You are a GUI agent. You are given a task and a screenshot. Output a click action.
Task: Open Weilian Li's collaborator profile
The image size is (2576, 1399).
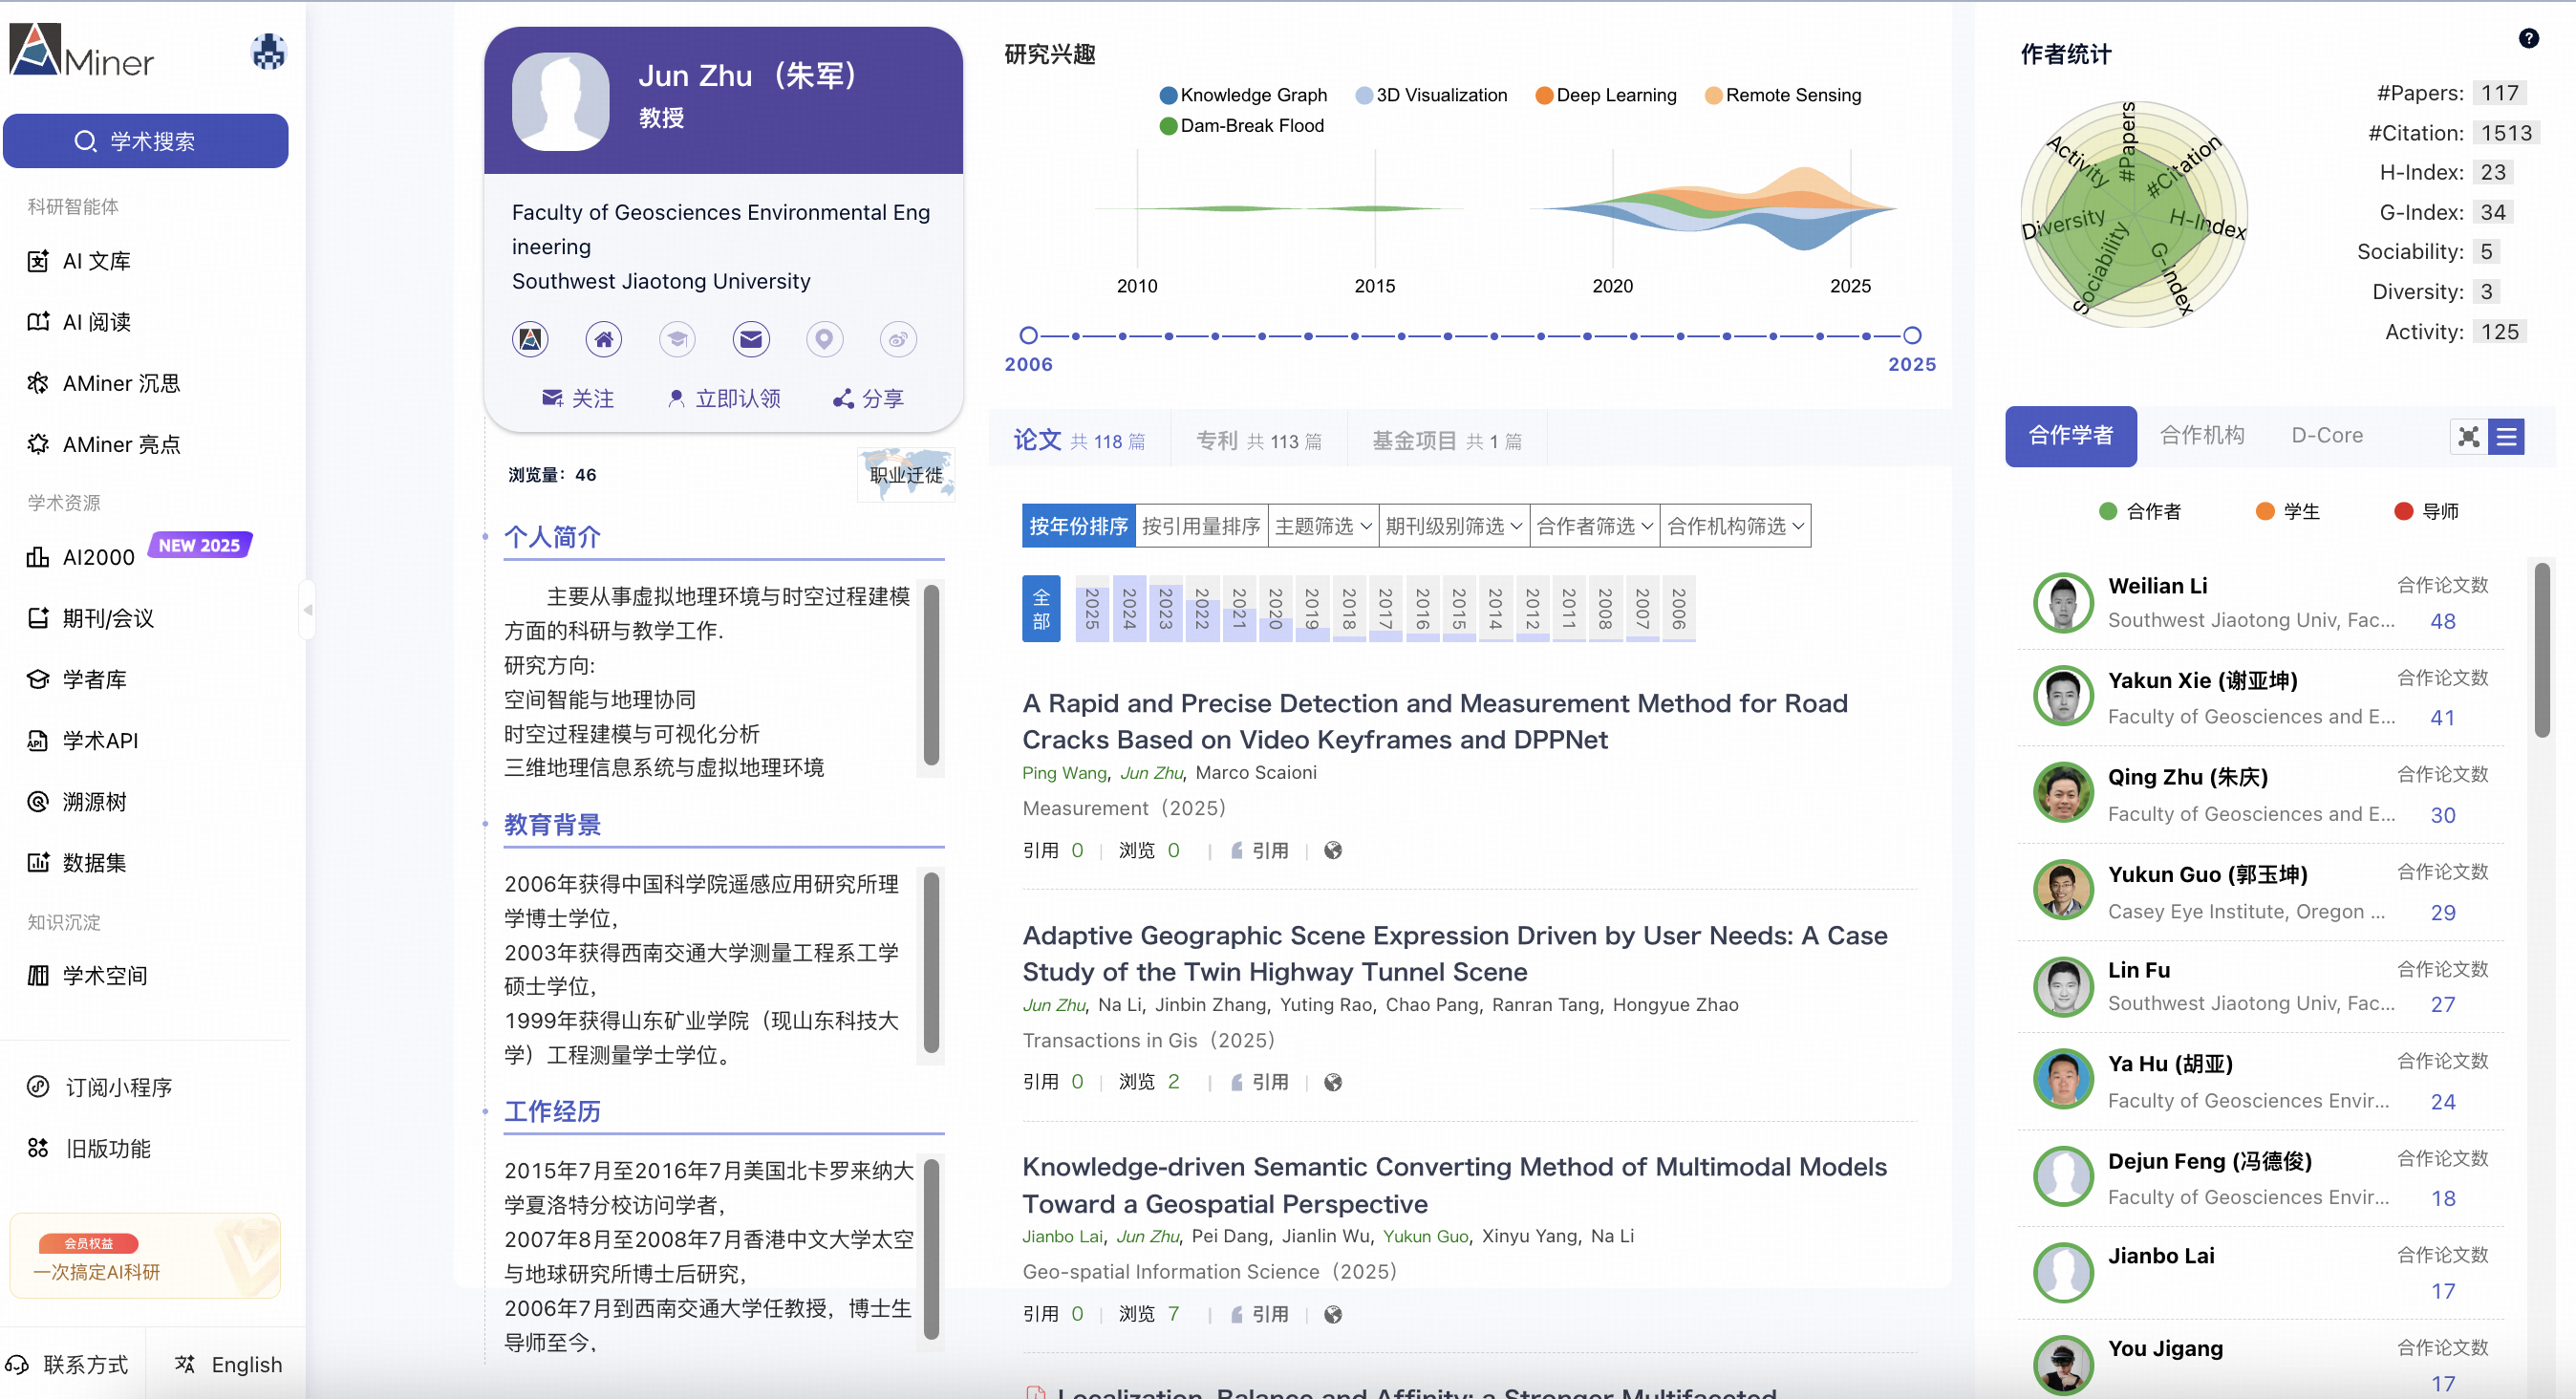pos(2157,585)
